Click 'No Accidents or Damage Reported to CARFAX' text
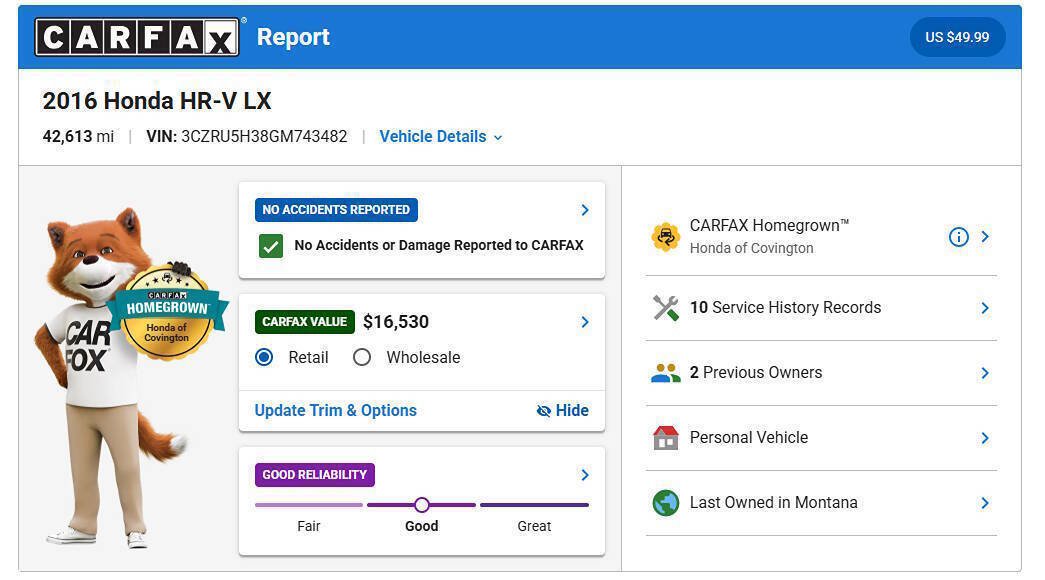 click(439, 245)
